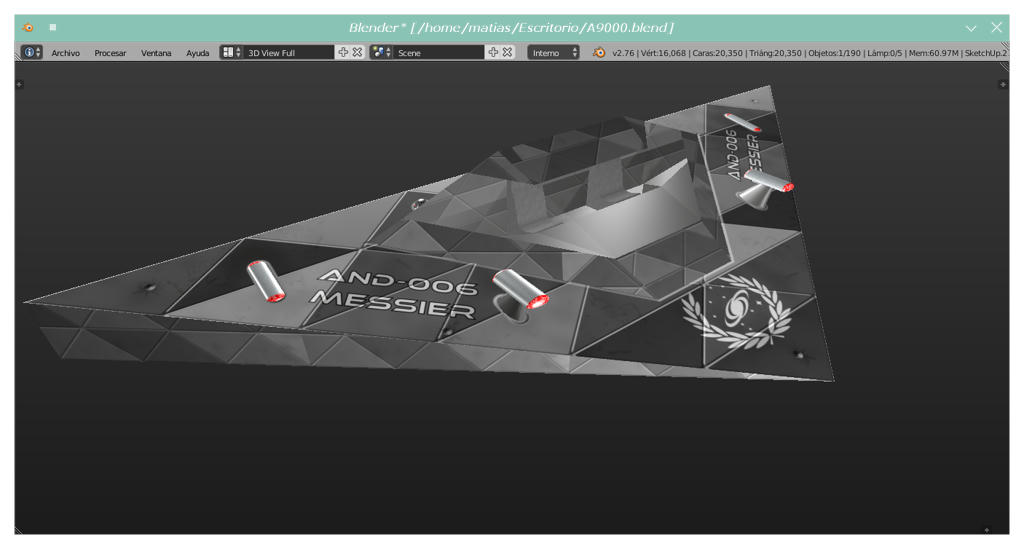The height and width of the screenshot is (549, 1024).
Task: Delete the current Scene with X icon
Action: pos(507,52)
